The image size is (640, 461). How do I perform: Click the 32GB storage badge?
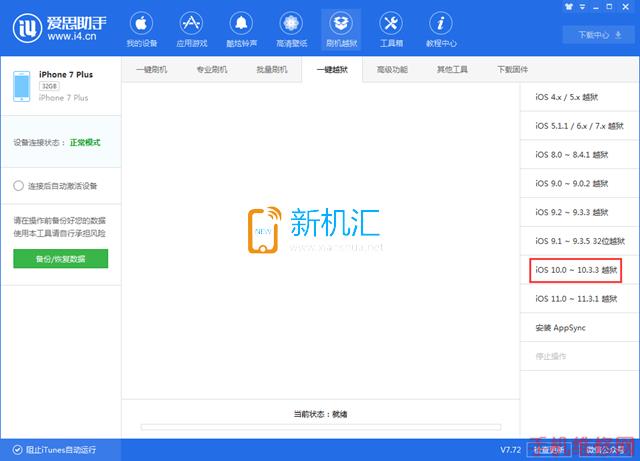point(49,86)
